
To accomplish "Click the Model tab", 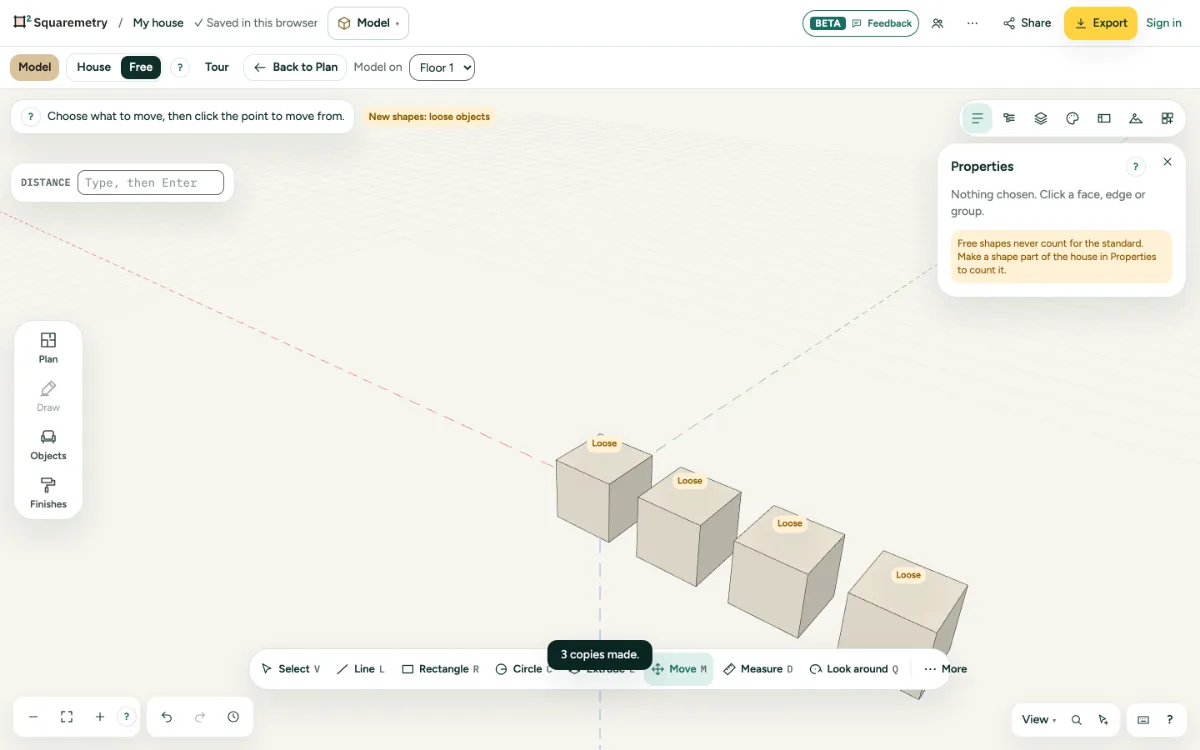I will coord(35,67).
